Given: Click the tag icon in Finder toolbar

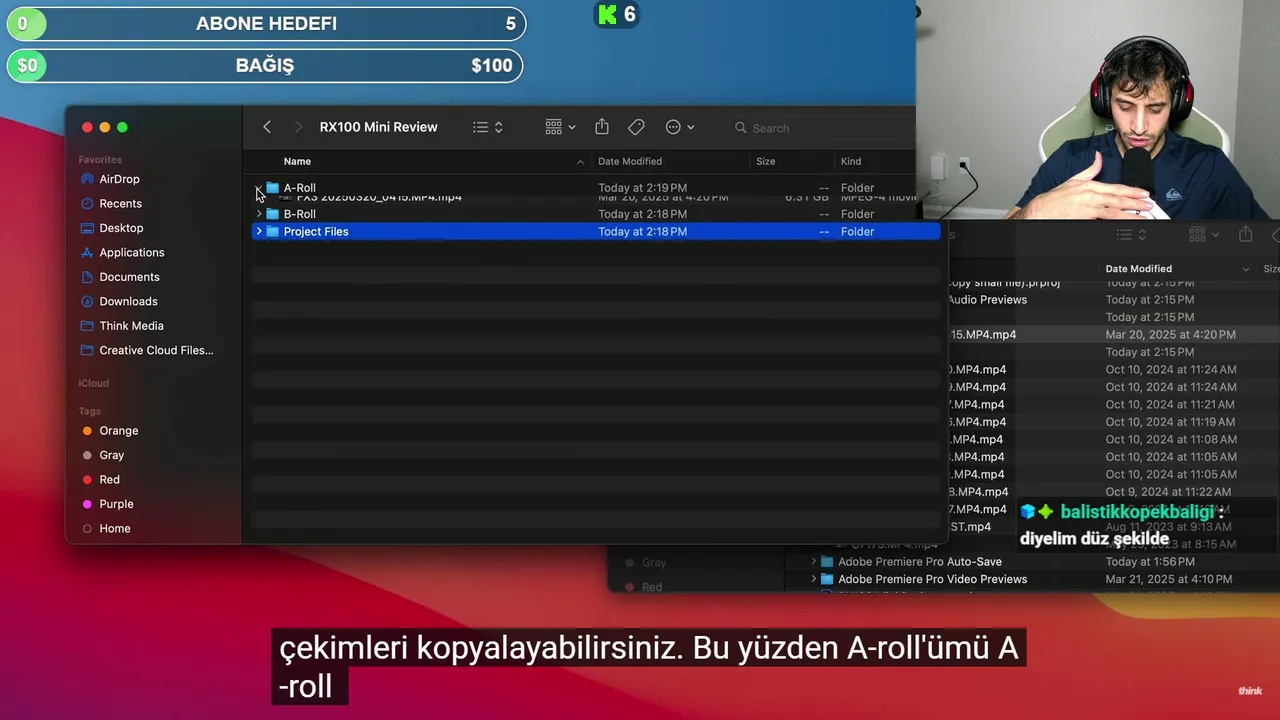Looking at the screenshot, I should 636,127.
